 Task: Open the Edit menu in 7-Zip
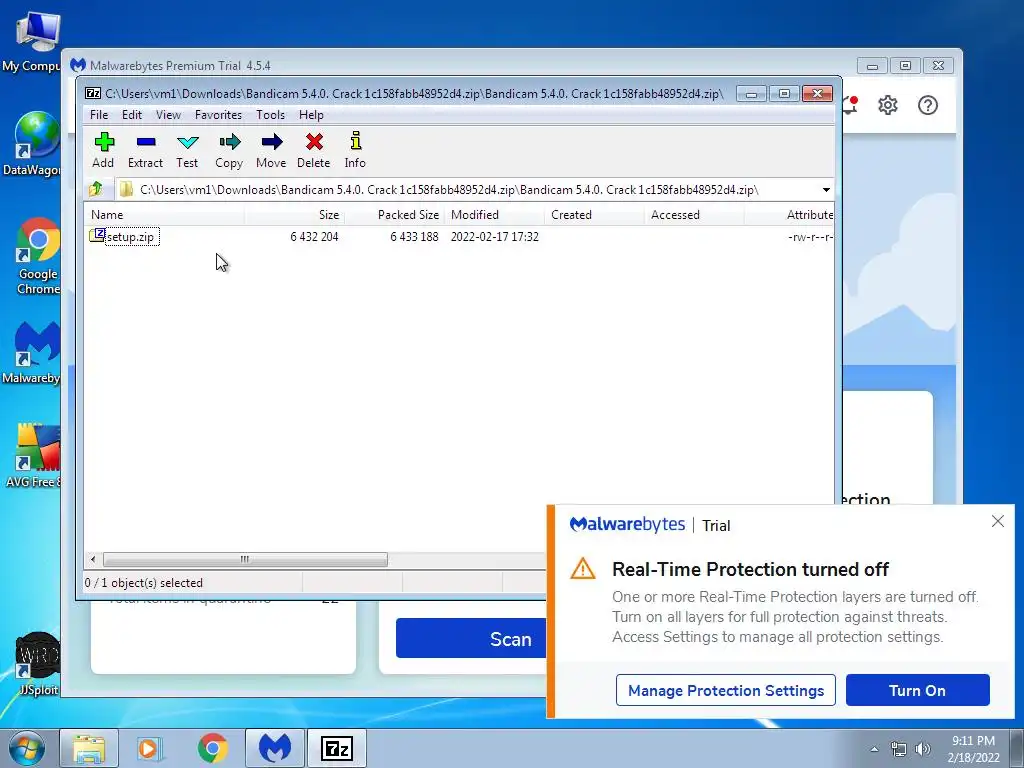(x=132, y=115)
